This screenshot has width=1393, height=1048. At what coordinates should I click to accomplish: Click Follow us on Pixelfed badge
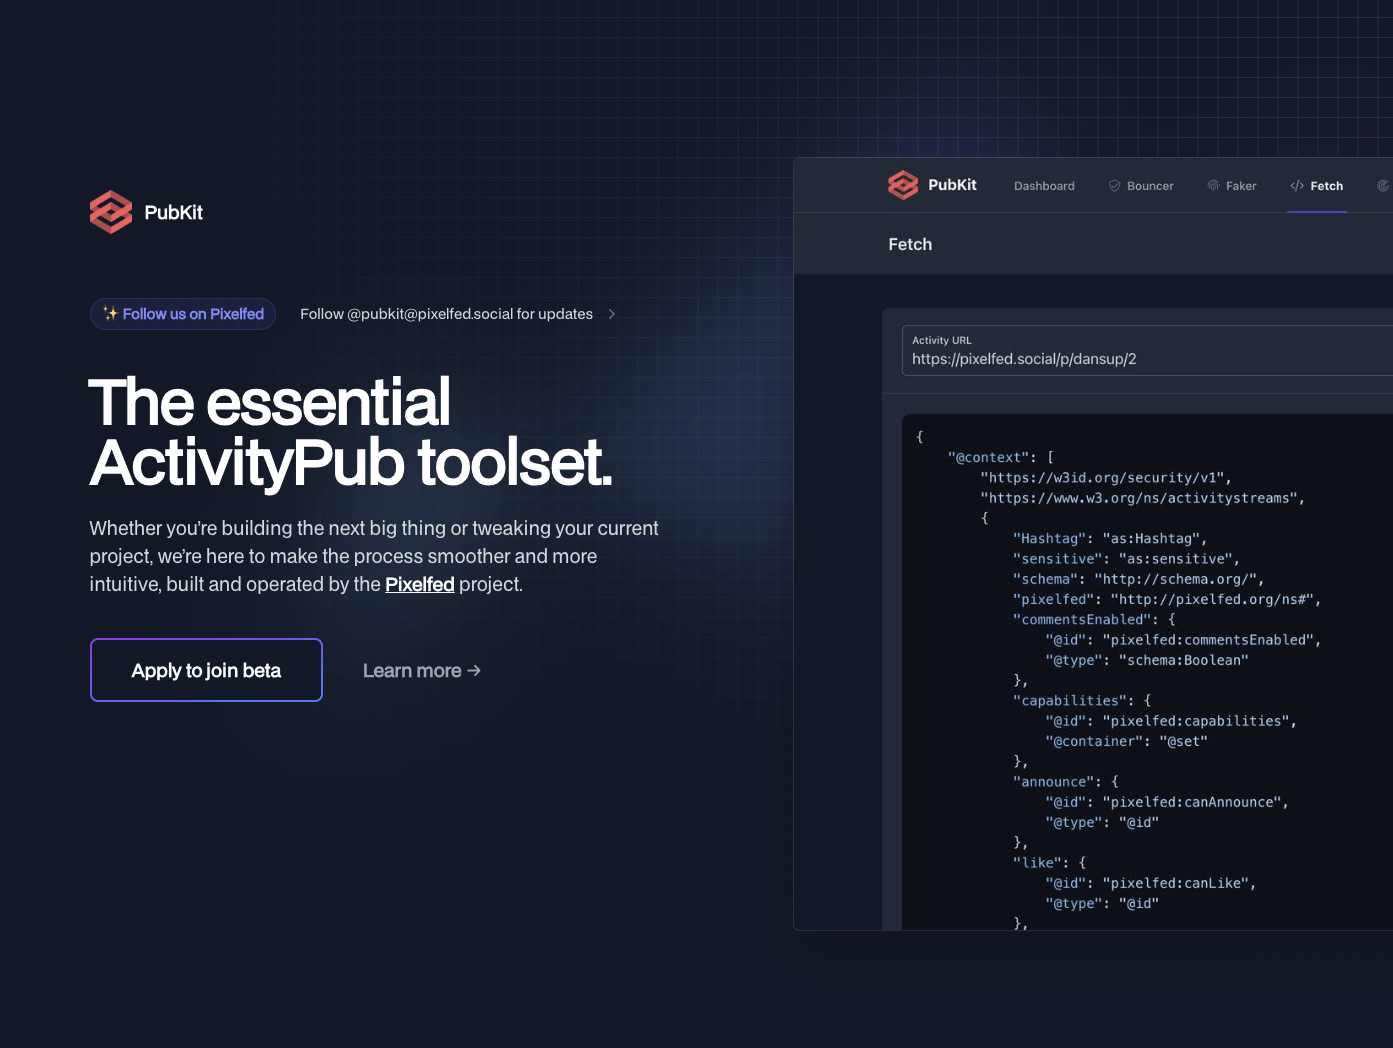pos(183,314)
